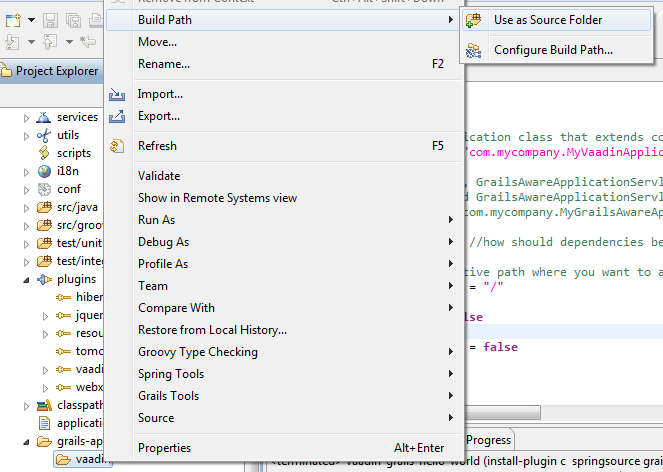
Task: Select the utils scissors icon
Action: point(44,135)
